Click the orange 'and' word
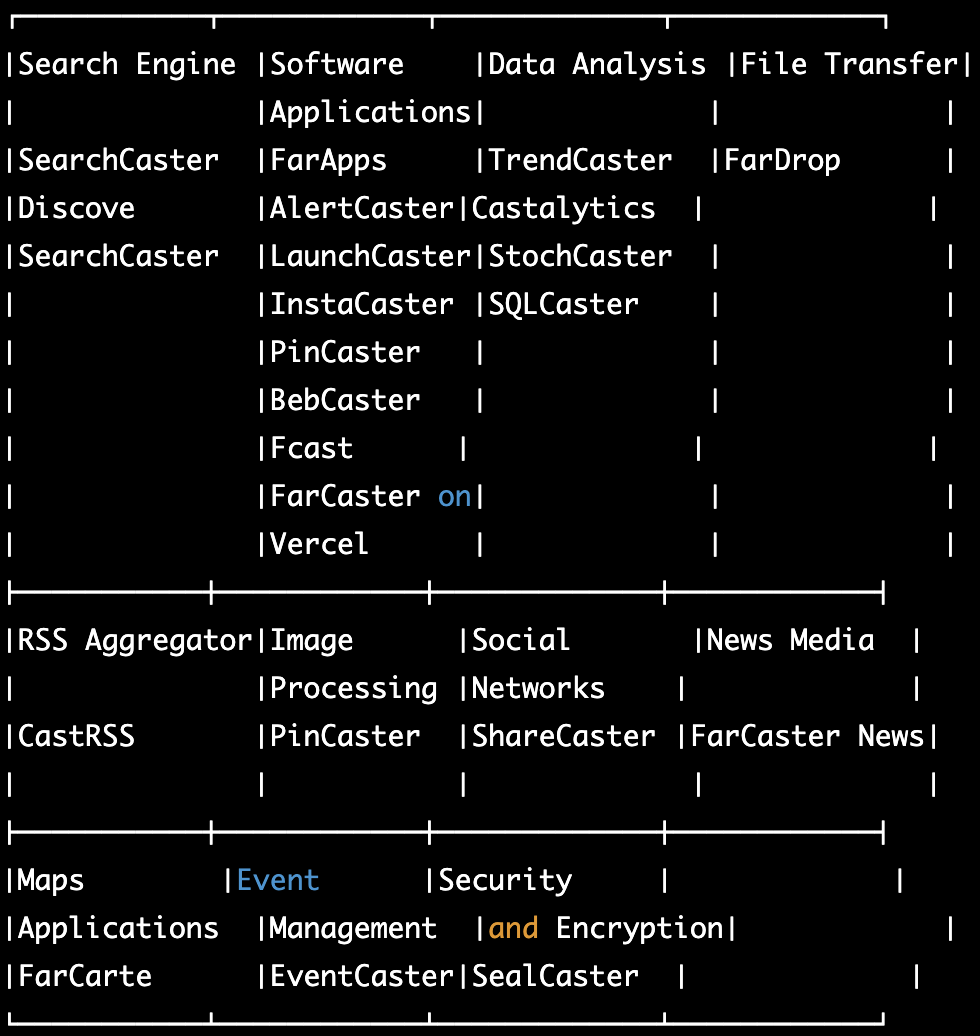 pyautogui.click(x=513, y=928)
